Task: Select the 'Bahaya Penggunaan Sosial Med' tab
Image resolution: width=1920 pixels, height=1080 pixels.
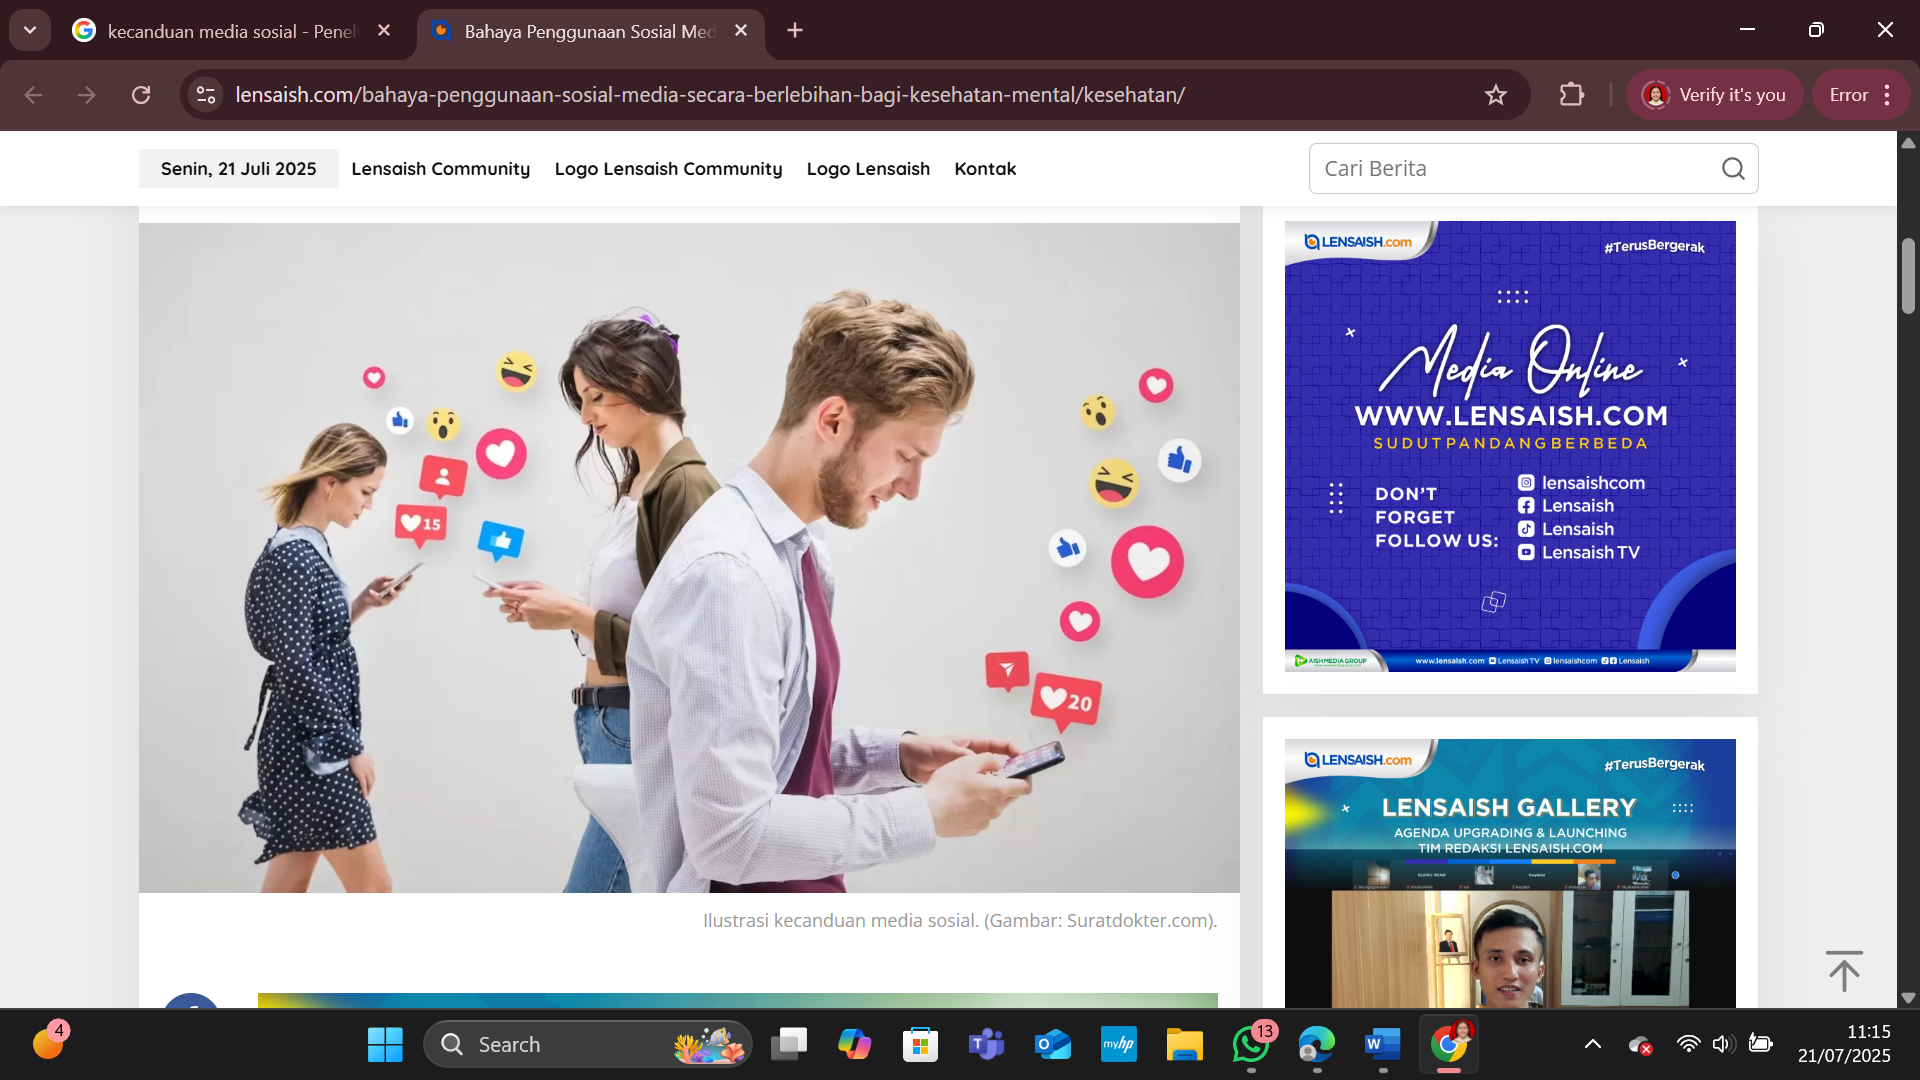Action: pos(590,31)
